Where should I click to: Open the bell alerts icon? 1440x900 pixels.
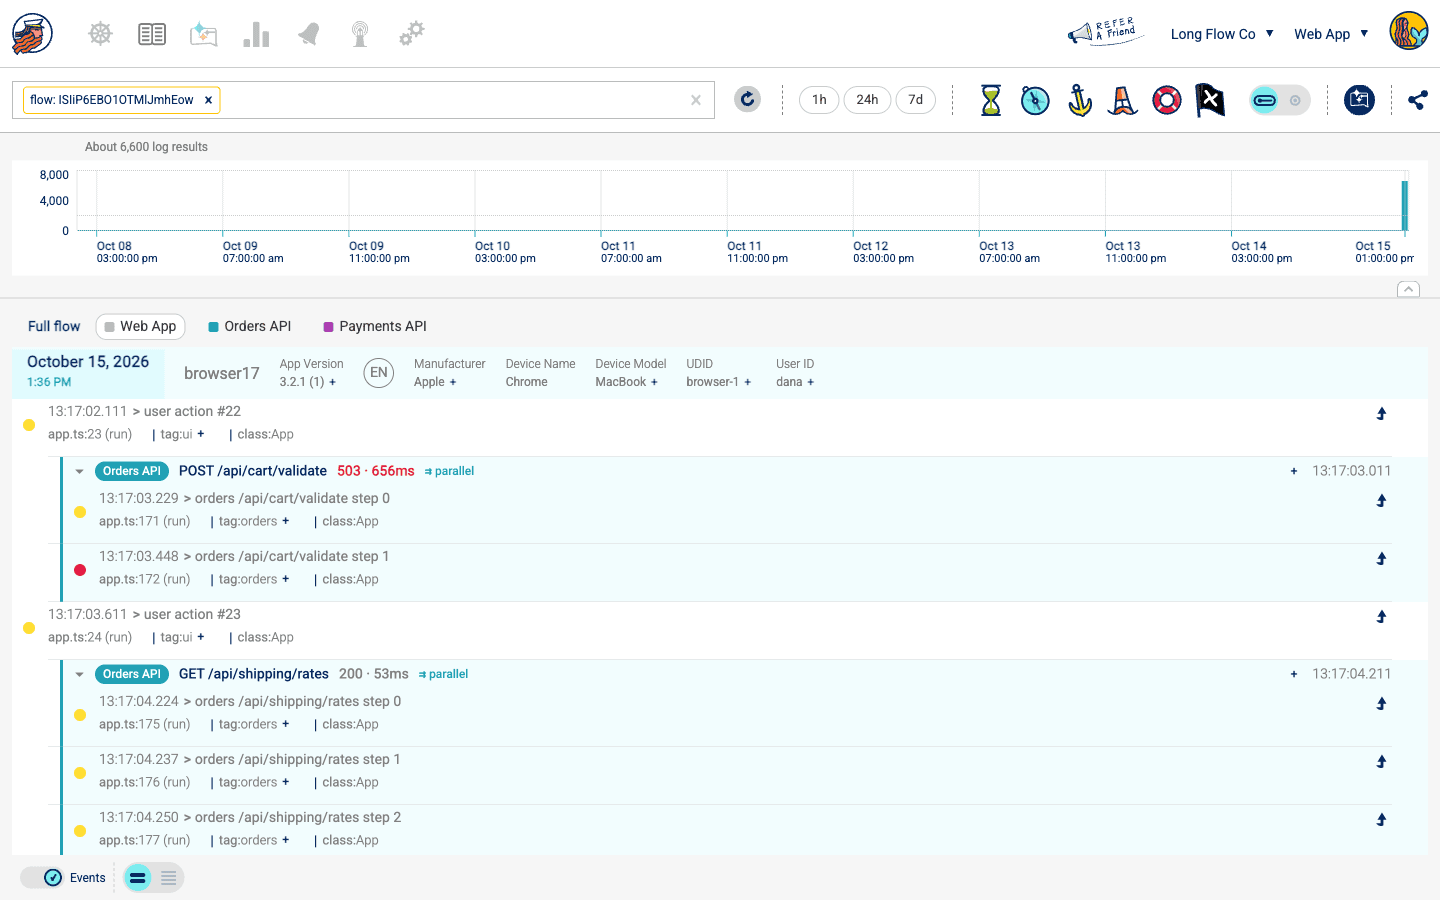point(308,34)
